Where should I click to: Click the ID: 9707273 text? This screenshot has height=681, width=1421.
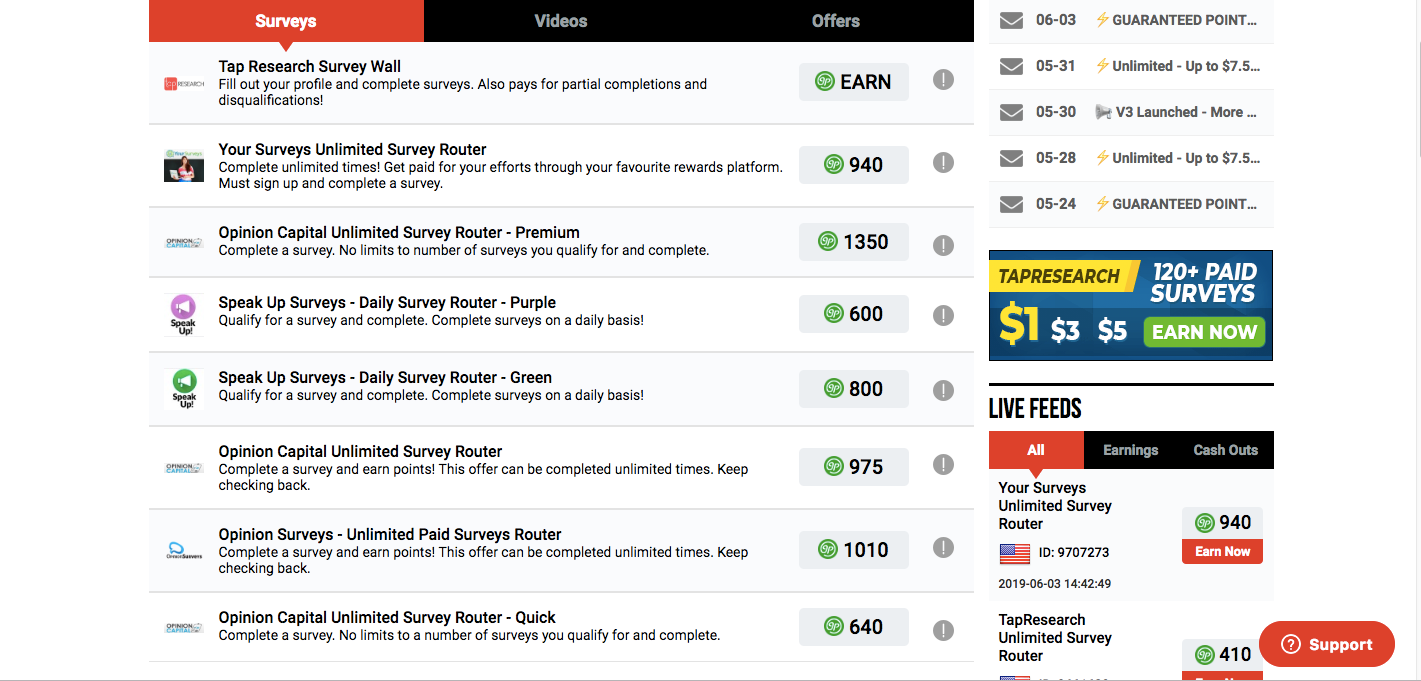[1073, 553]
